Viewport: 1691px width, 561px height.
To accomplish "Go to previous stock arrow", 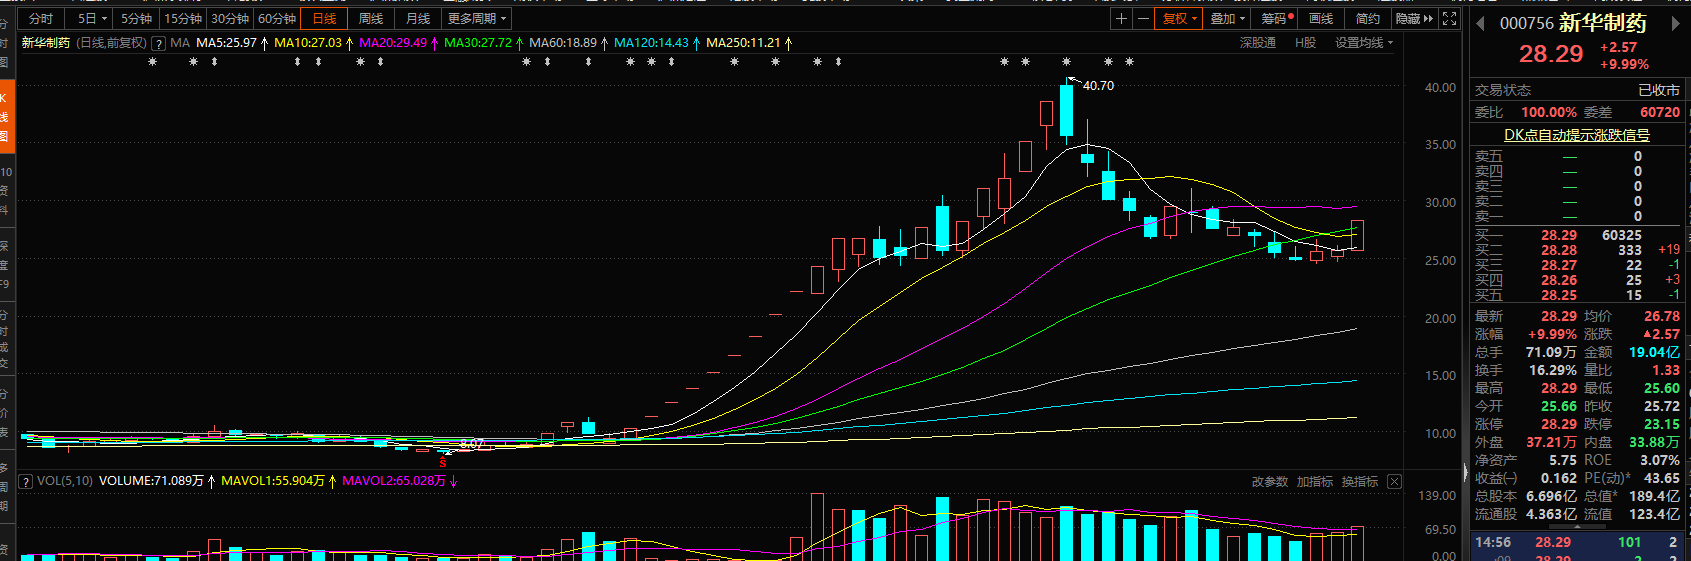I will coord(1481,23).
